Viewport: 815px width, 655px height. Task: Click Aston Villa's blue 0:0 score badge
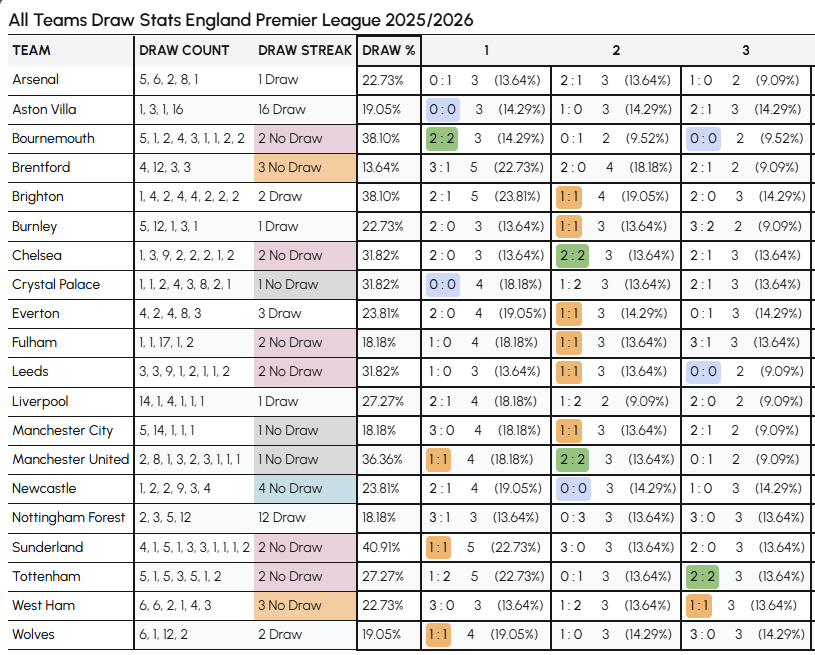tap(442, 109)
